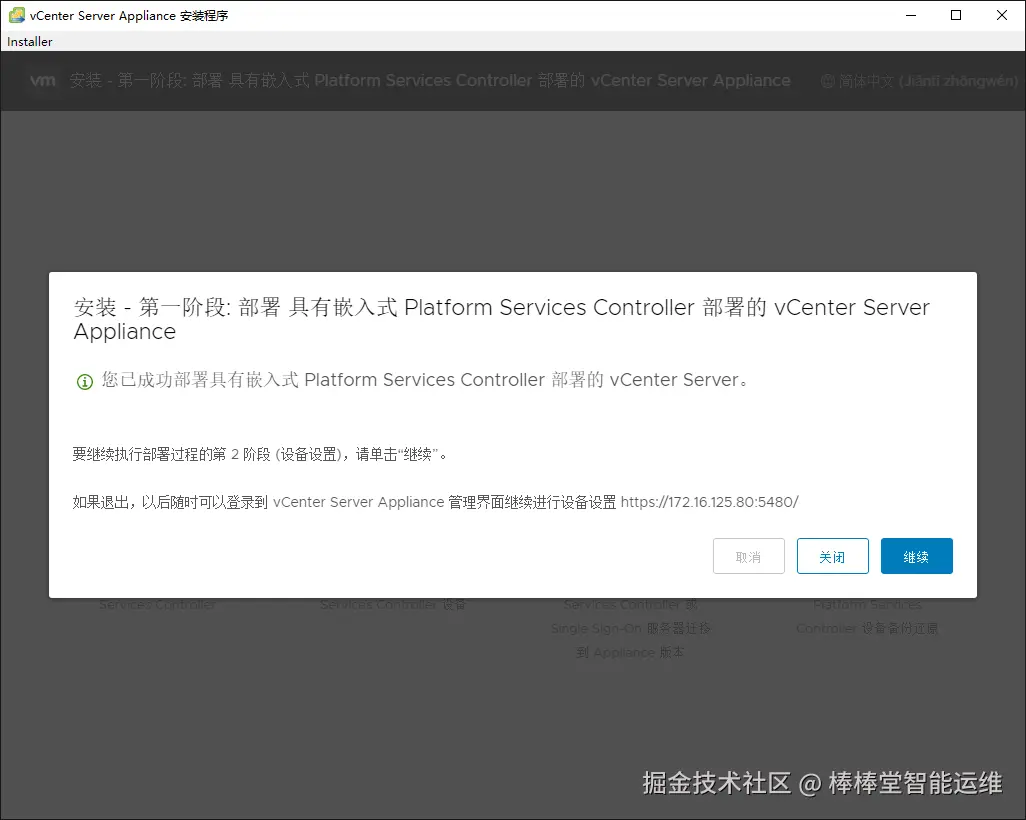The width and height of the screenshot is (1026, 820).
Task: Open the Installer menu
Action: click(29, 41)
